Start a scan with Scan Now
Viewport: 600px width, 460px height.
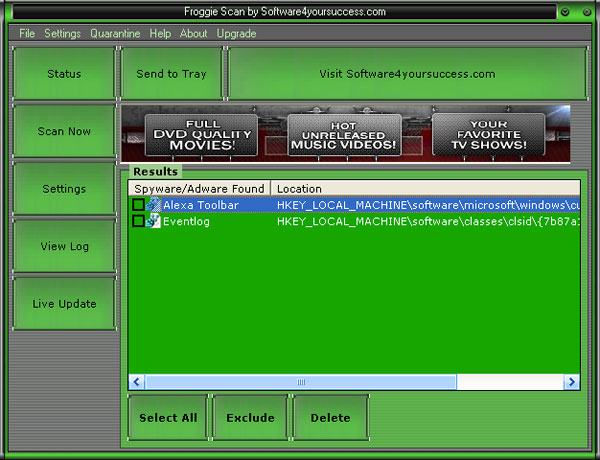coord(64,131)
